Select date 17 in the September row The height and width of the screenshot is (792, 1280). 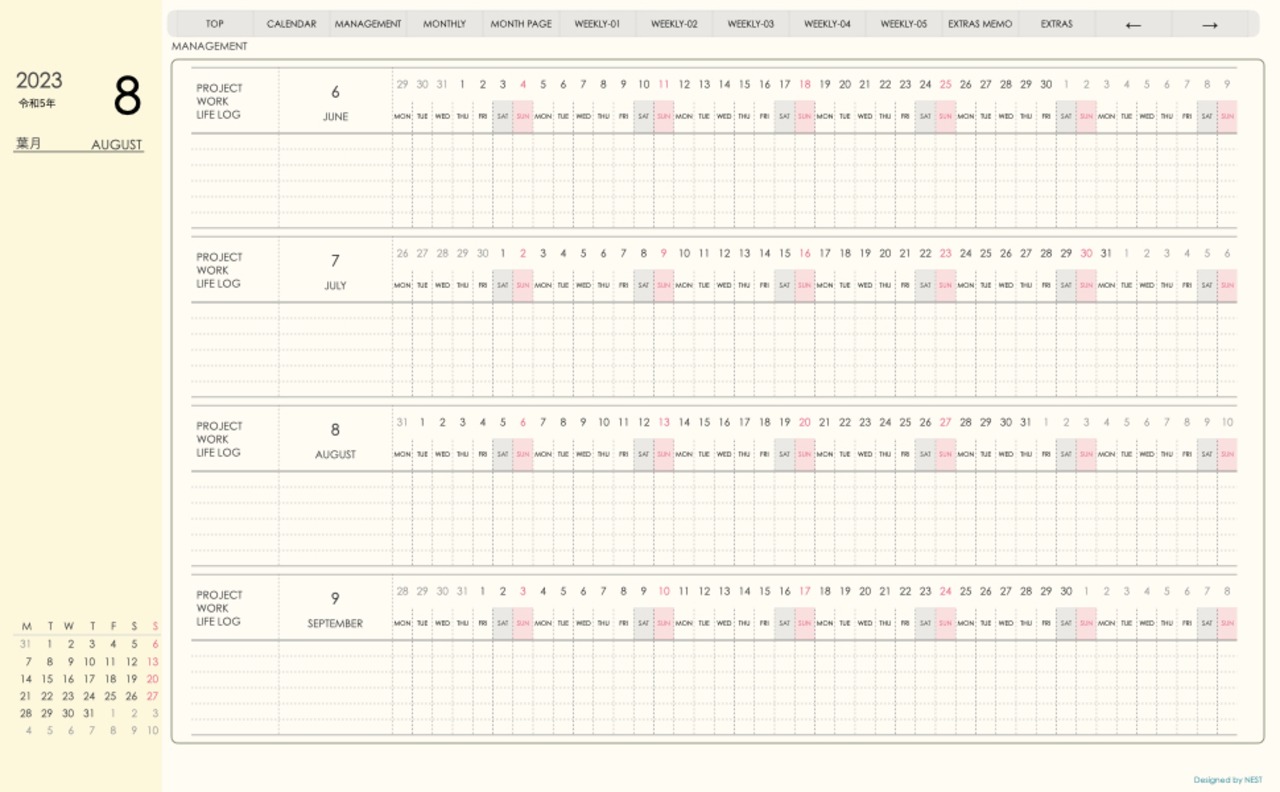[x=805, y=592]
